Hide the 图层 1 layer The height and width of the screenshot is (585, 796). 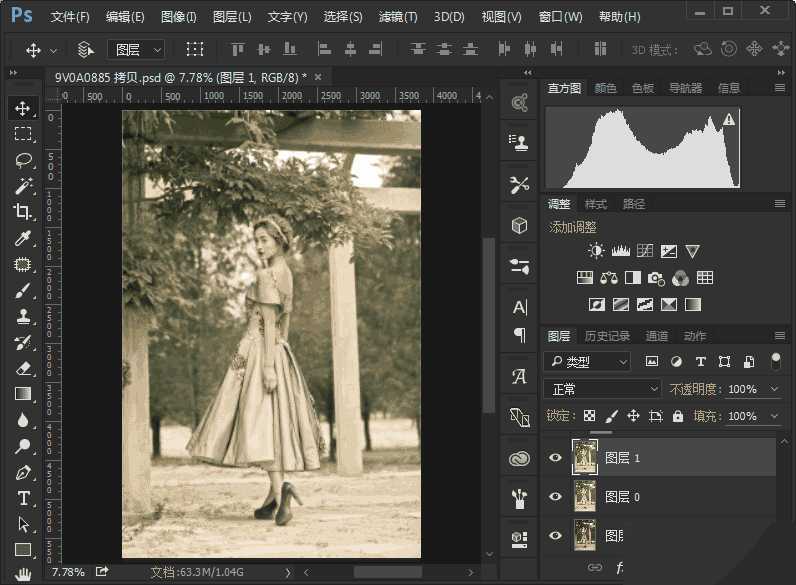555,458
